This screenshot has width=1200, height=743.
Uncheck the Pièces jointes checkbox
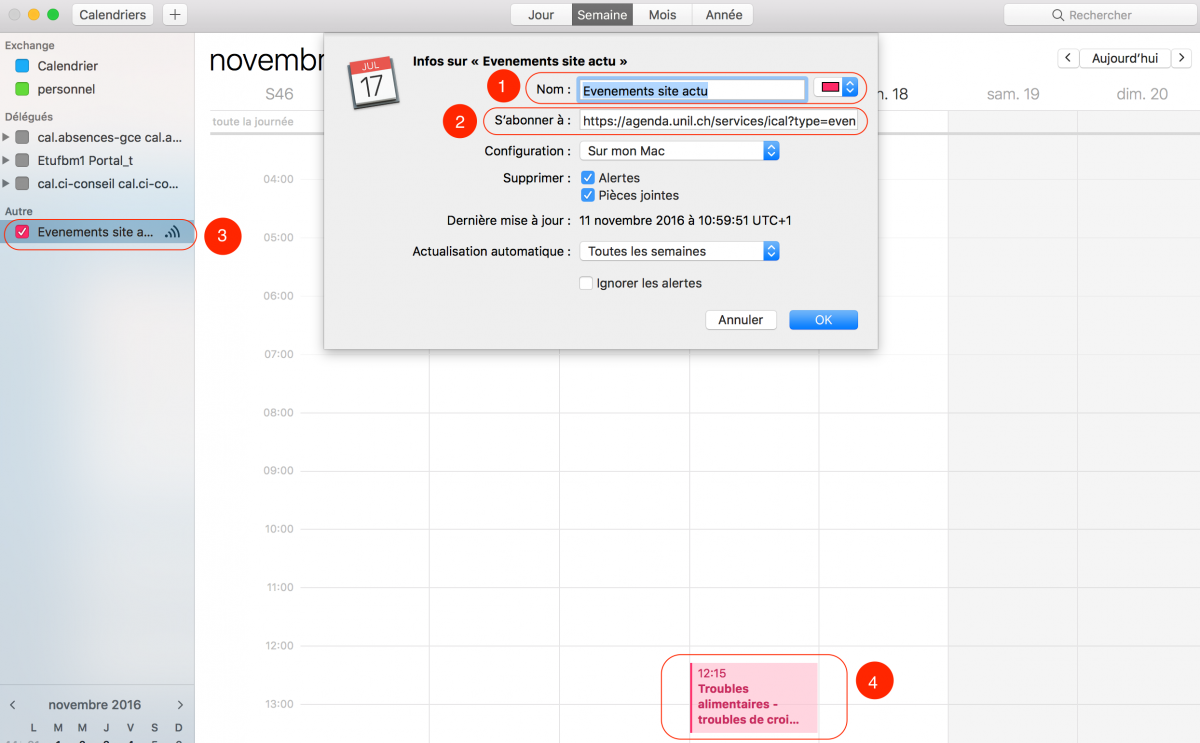[588, 196]
